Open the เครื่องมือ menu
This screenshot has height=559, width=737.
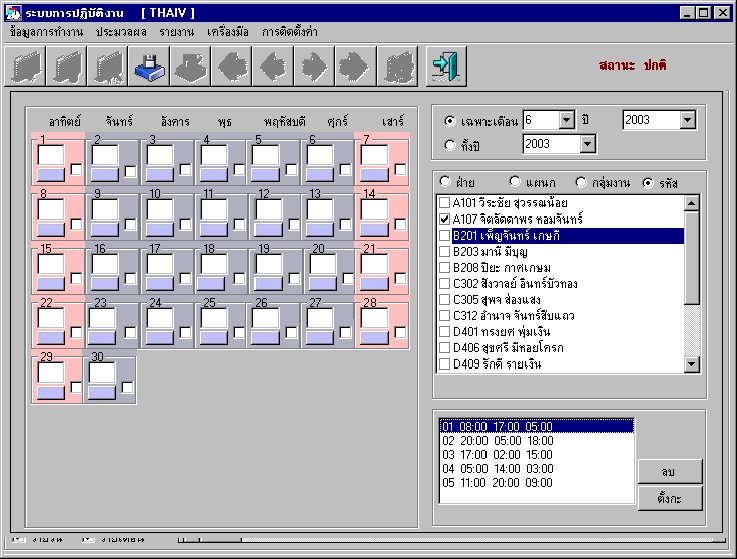[x=227, y=32]
